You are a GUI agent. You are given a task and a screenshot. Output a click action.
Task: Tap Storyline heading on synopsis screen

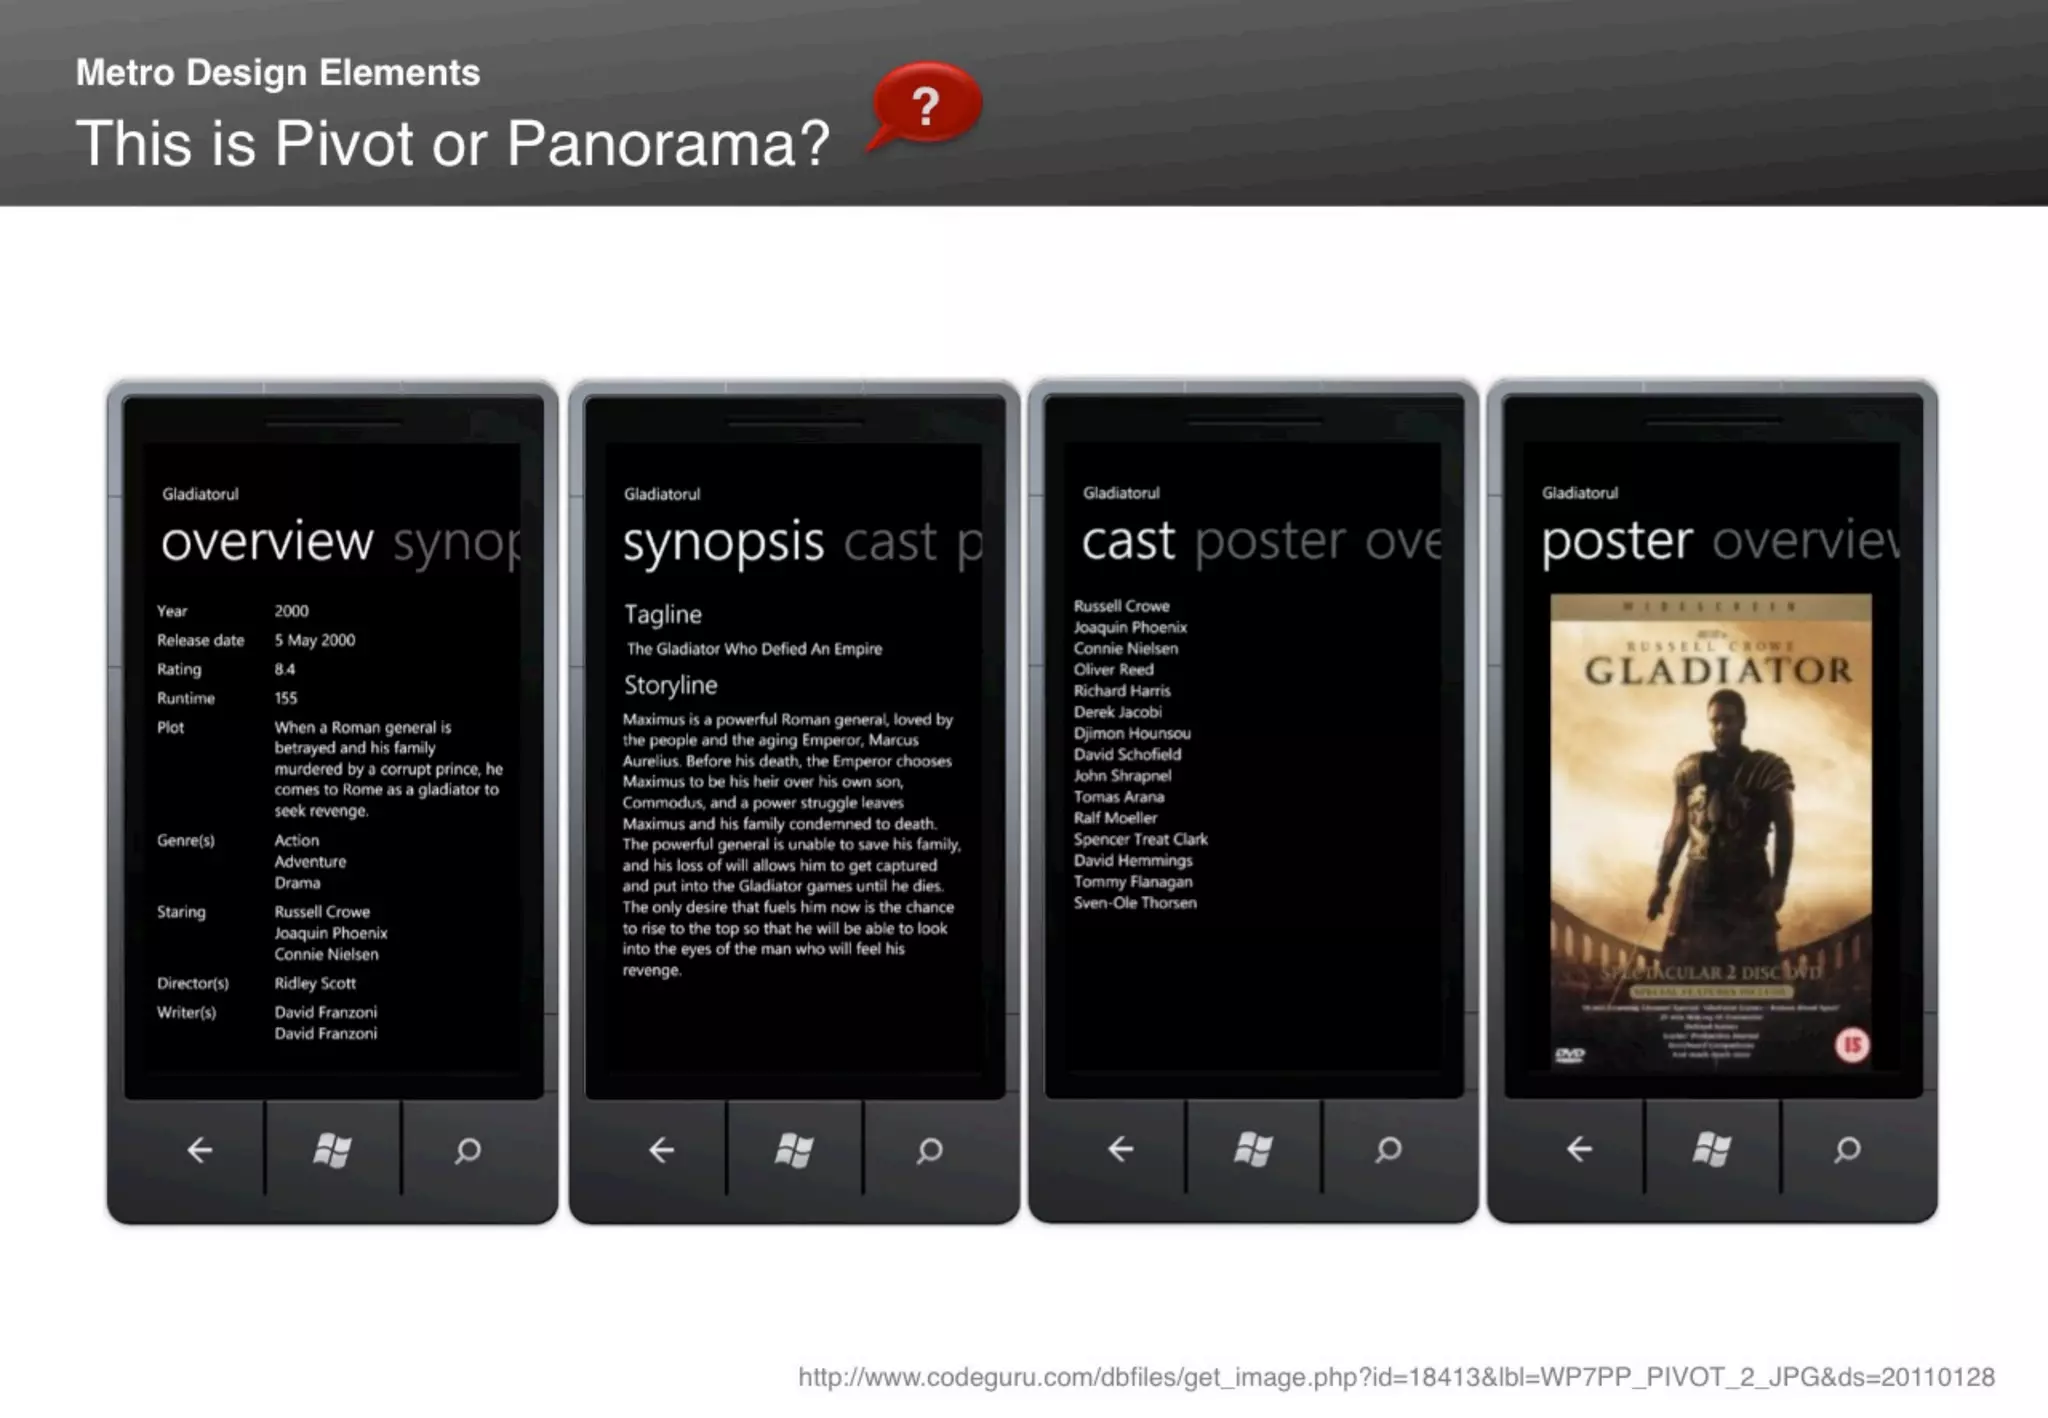tap(670, 685)
